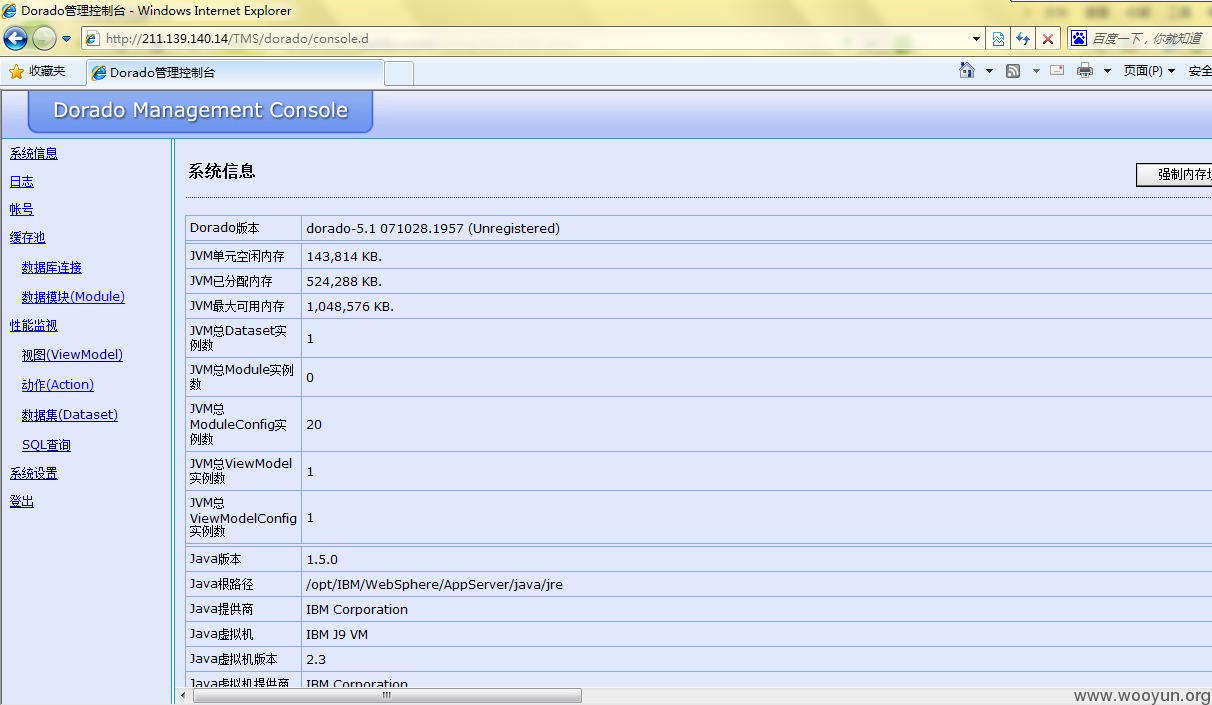
Task: Open the recent pages dropdown beside Forward
Action: [x=67, y=39]
